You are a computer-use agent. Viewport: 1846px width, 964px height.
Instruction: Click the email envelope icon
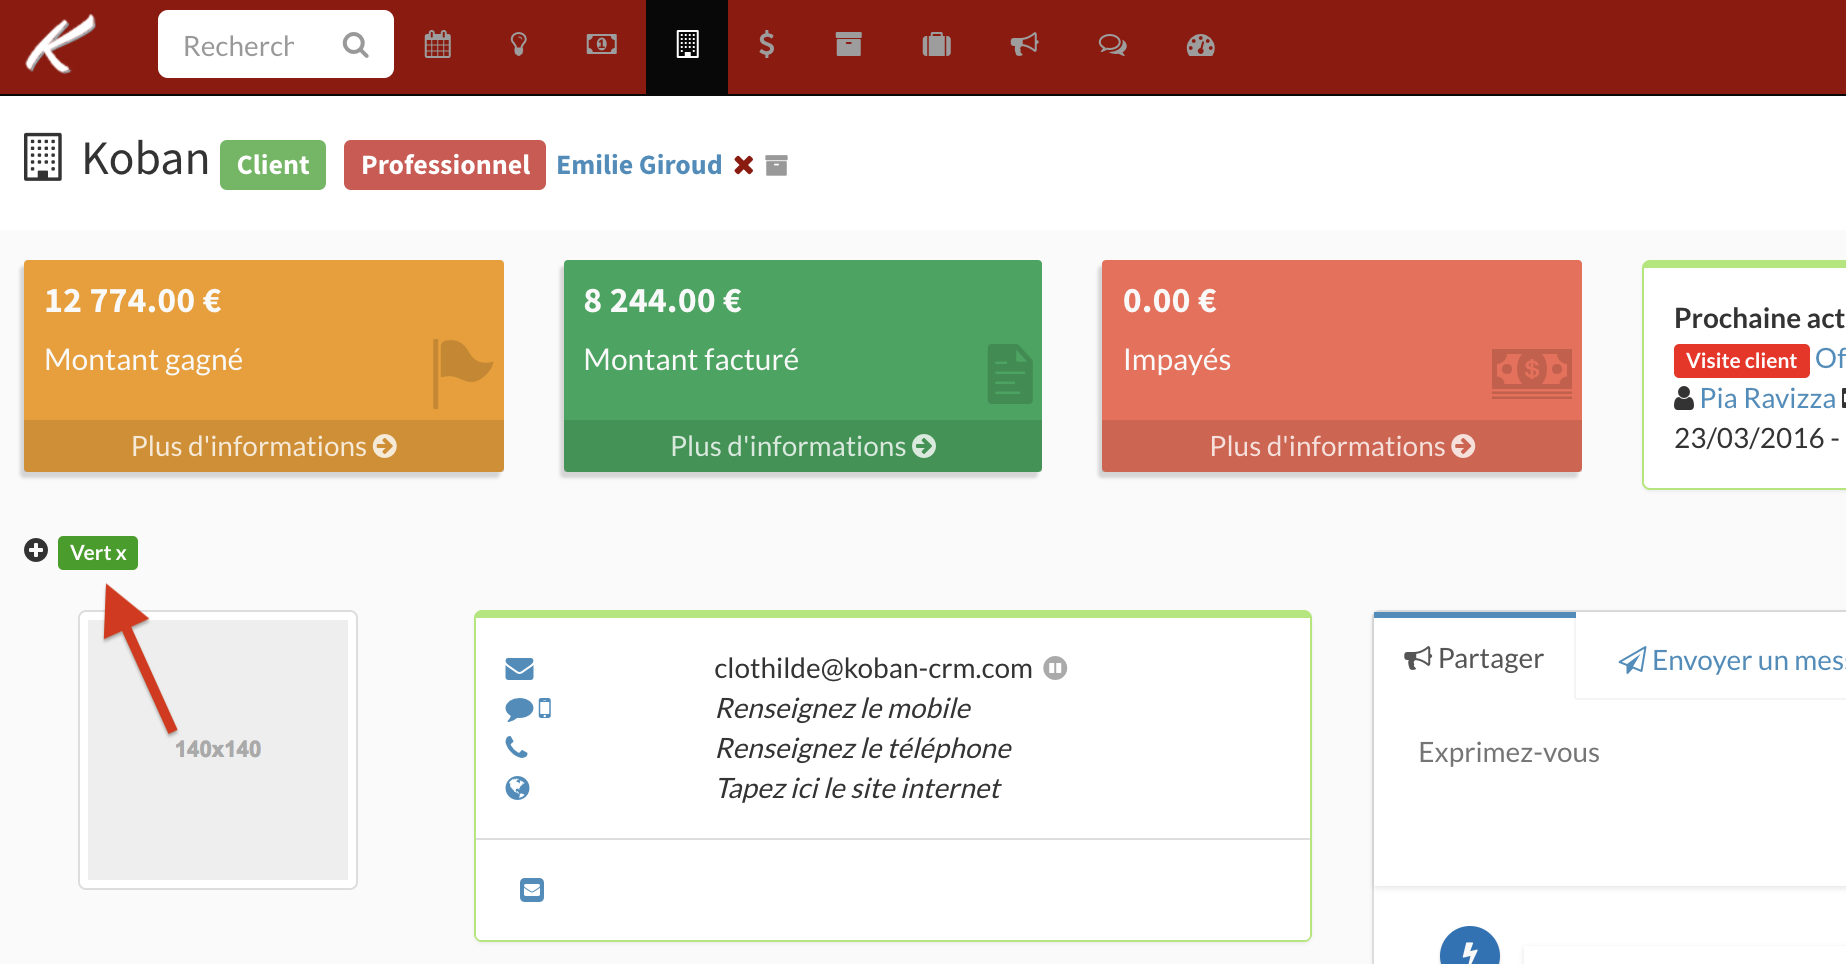coord(520,668)
